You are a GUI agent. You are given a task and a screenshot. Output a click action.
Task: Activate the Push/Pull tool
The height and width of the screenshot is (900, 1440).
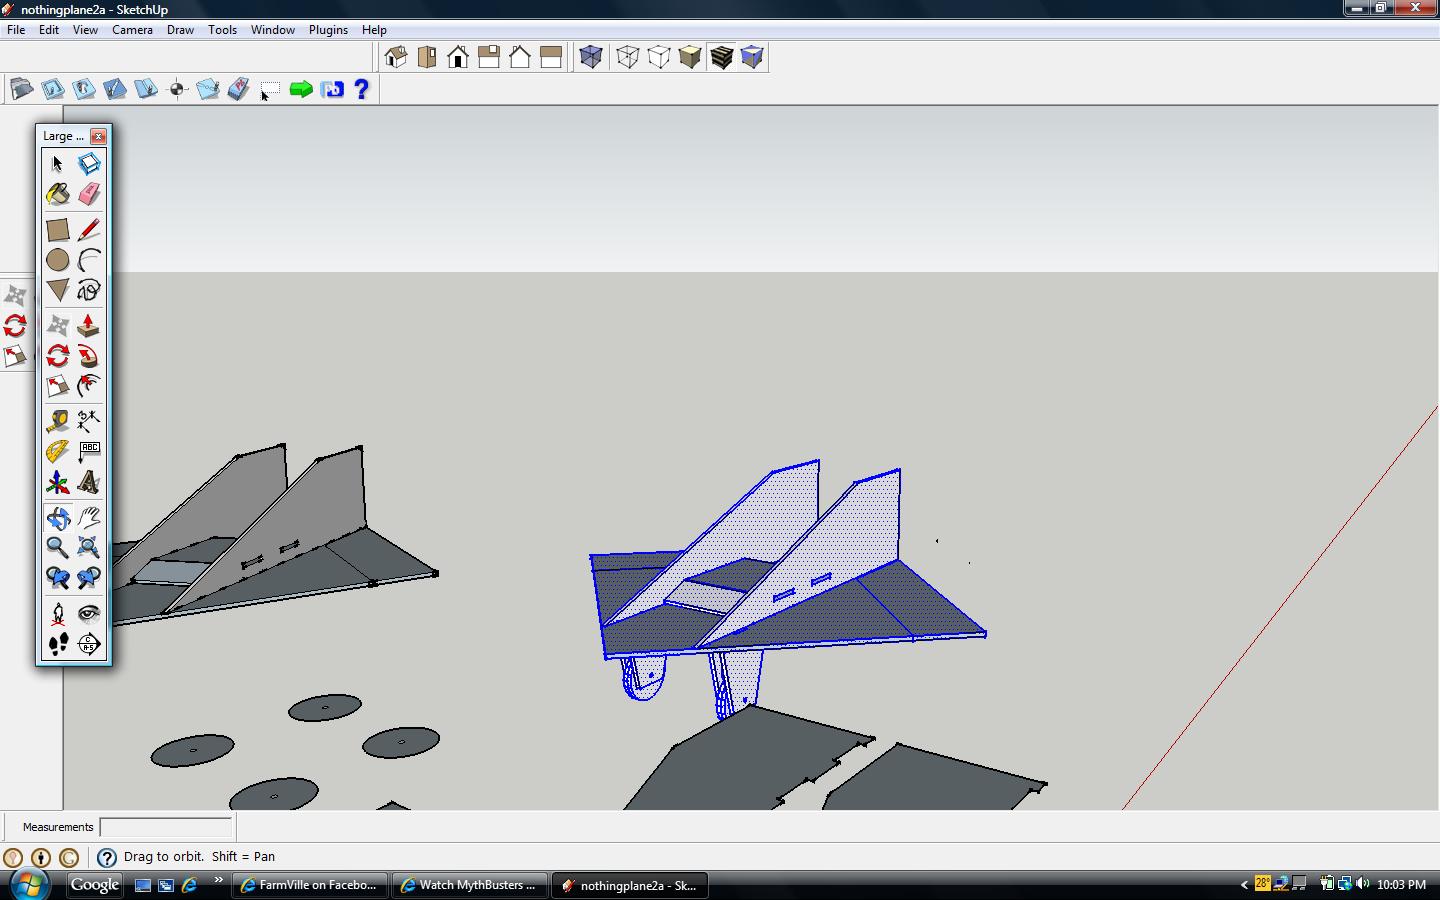click(x=89, y=326)
